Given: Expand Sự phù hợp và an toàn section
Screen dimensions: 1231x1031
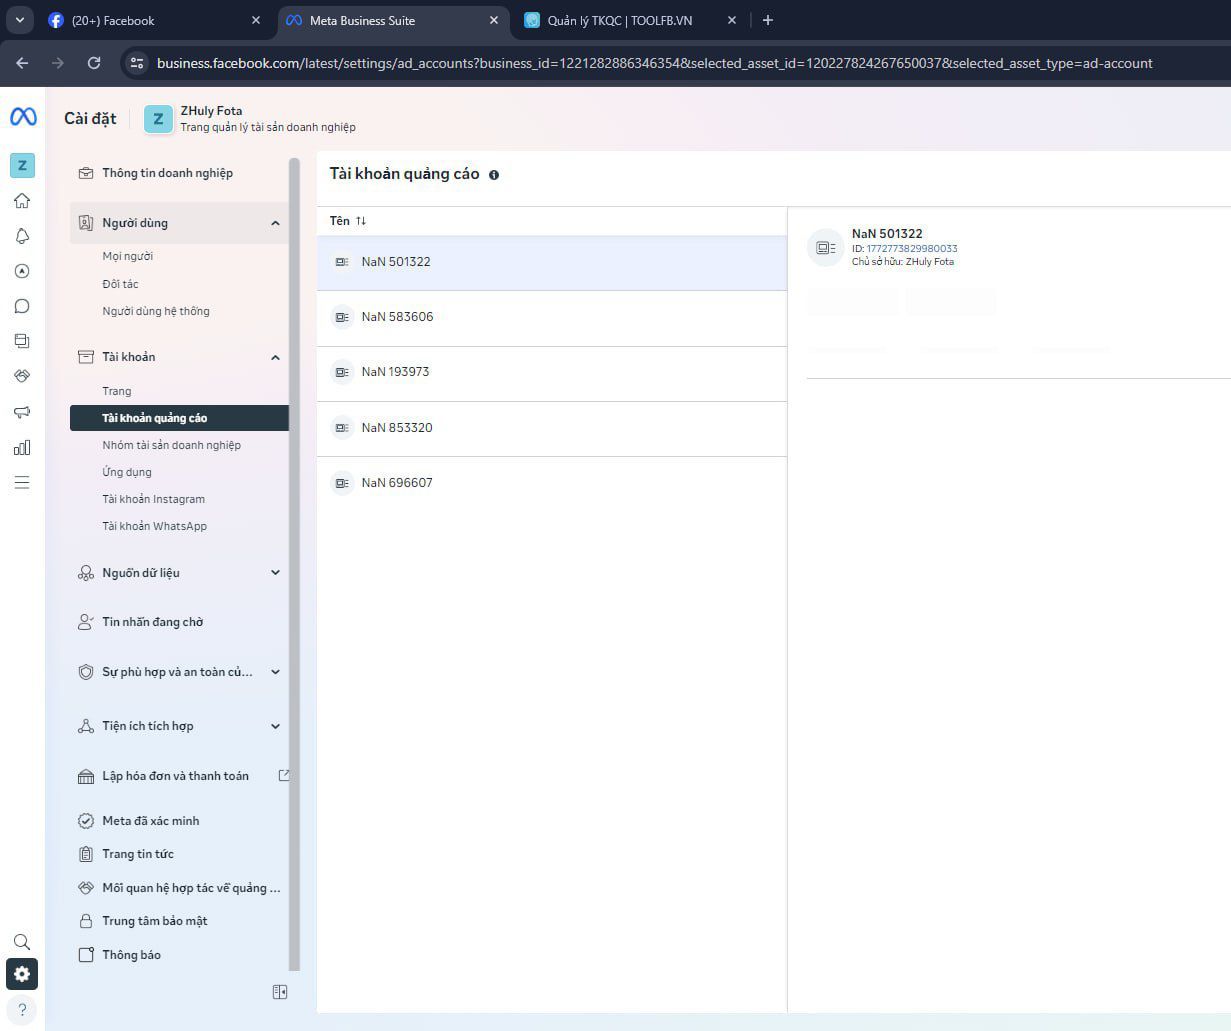Looking at the screenshot, I should [275, 672].
